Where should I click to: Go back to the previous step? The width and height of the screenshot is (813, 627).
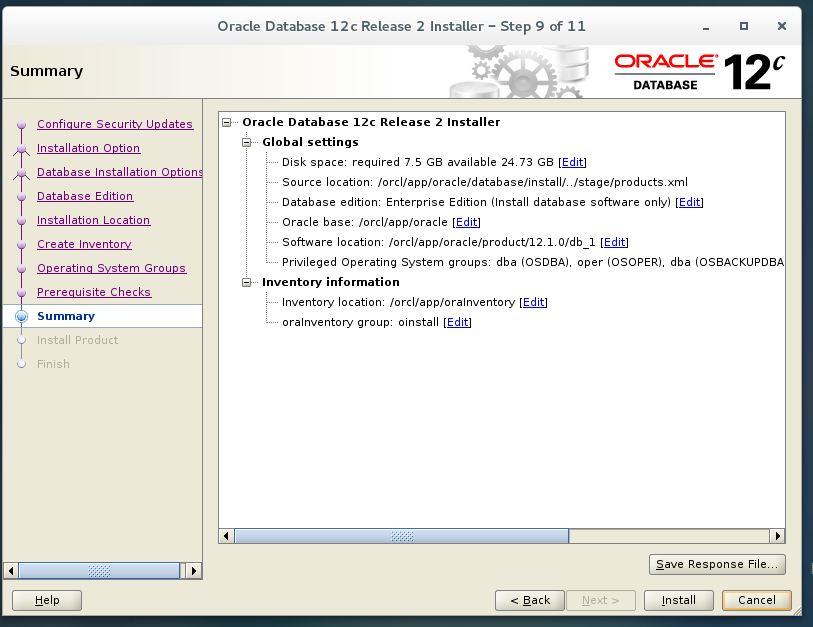click(x=529, y=600)
